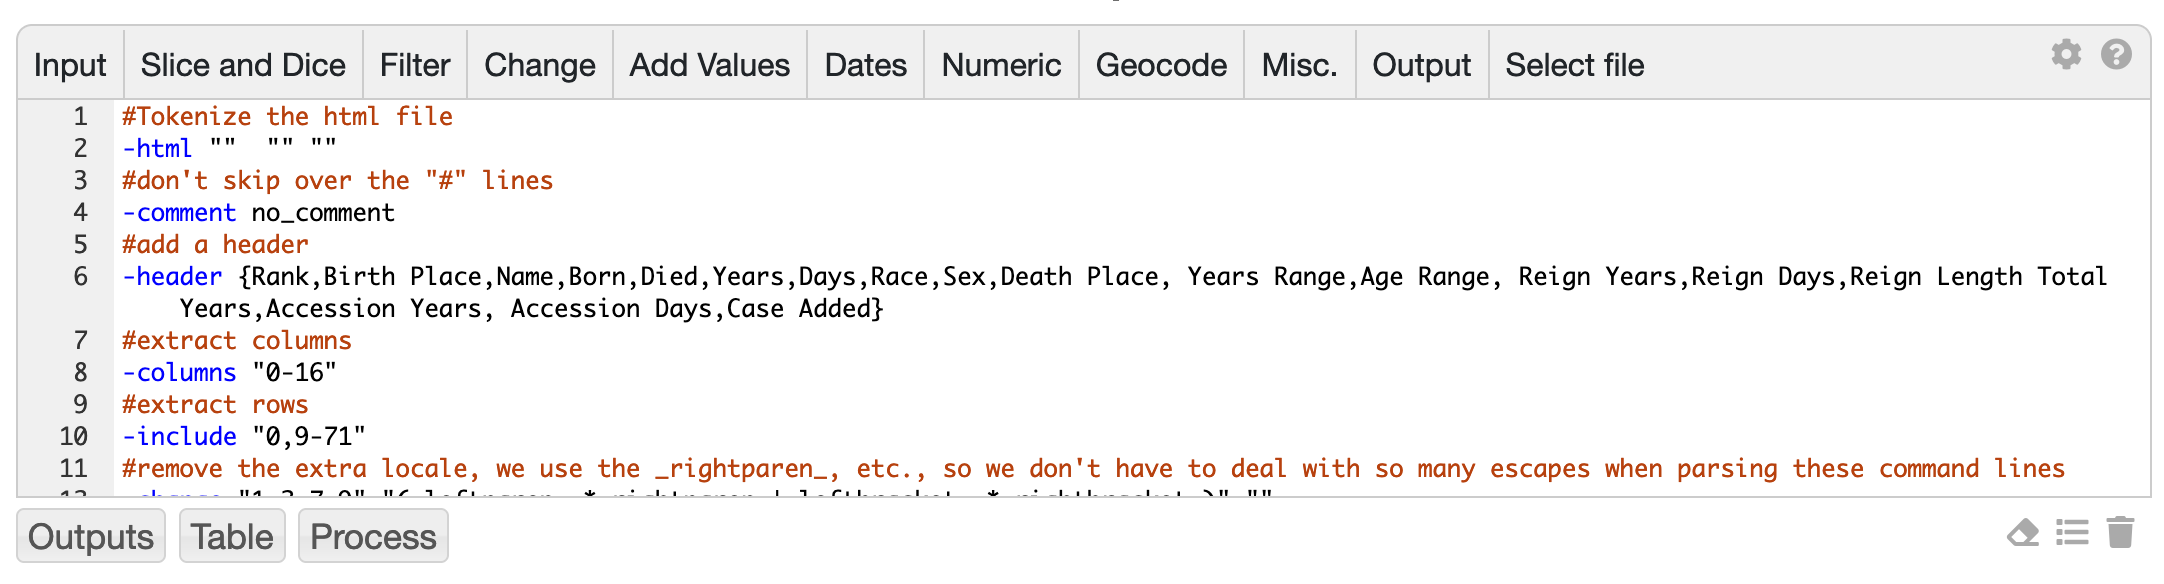Open the Numeric menu

click(x=1002, y=65)
